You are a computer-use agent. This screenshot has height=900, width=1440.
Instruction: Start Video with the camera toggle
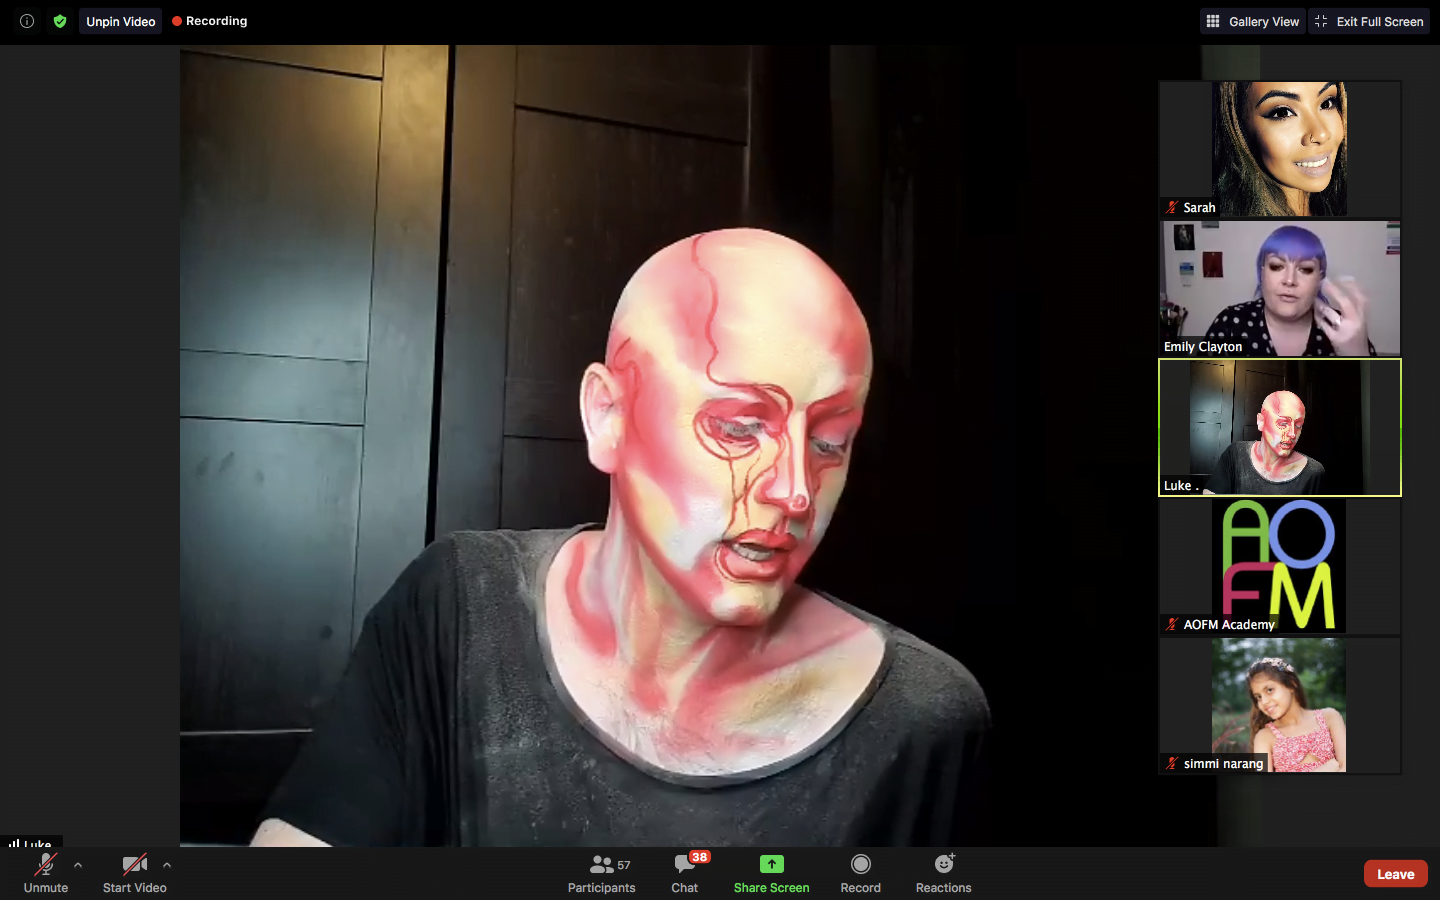134,872
